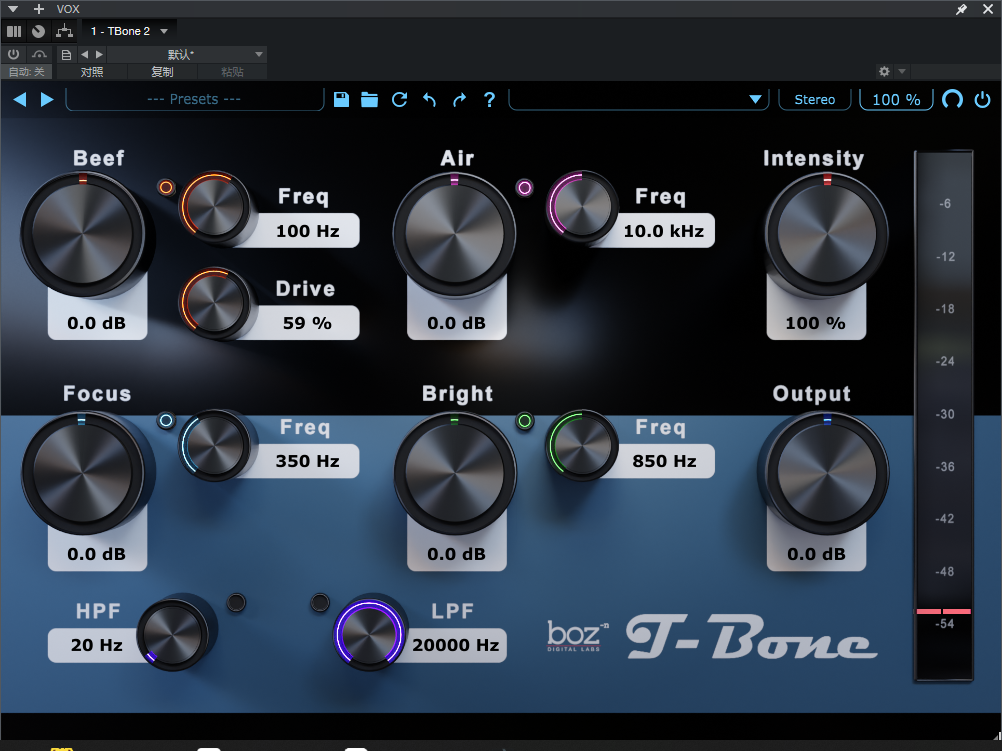The image size is (1002, 751).
Task: Click the Stereo mode button
Action: [x=815, y=100]
